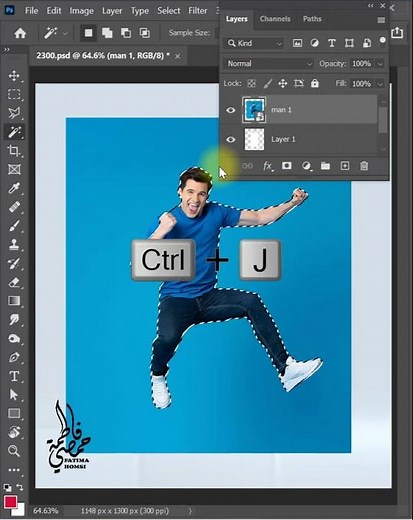This screenshot has width=413, height=520.
Task: Open the Image menu
Action: tap(81, 11)
